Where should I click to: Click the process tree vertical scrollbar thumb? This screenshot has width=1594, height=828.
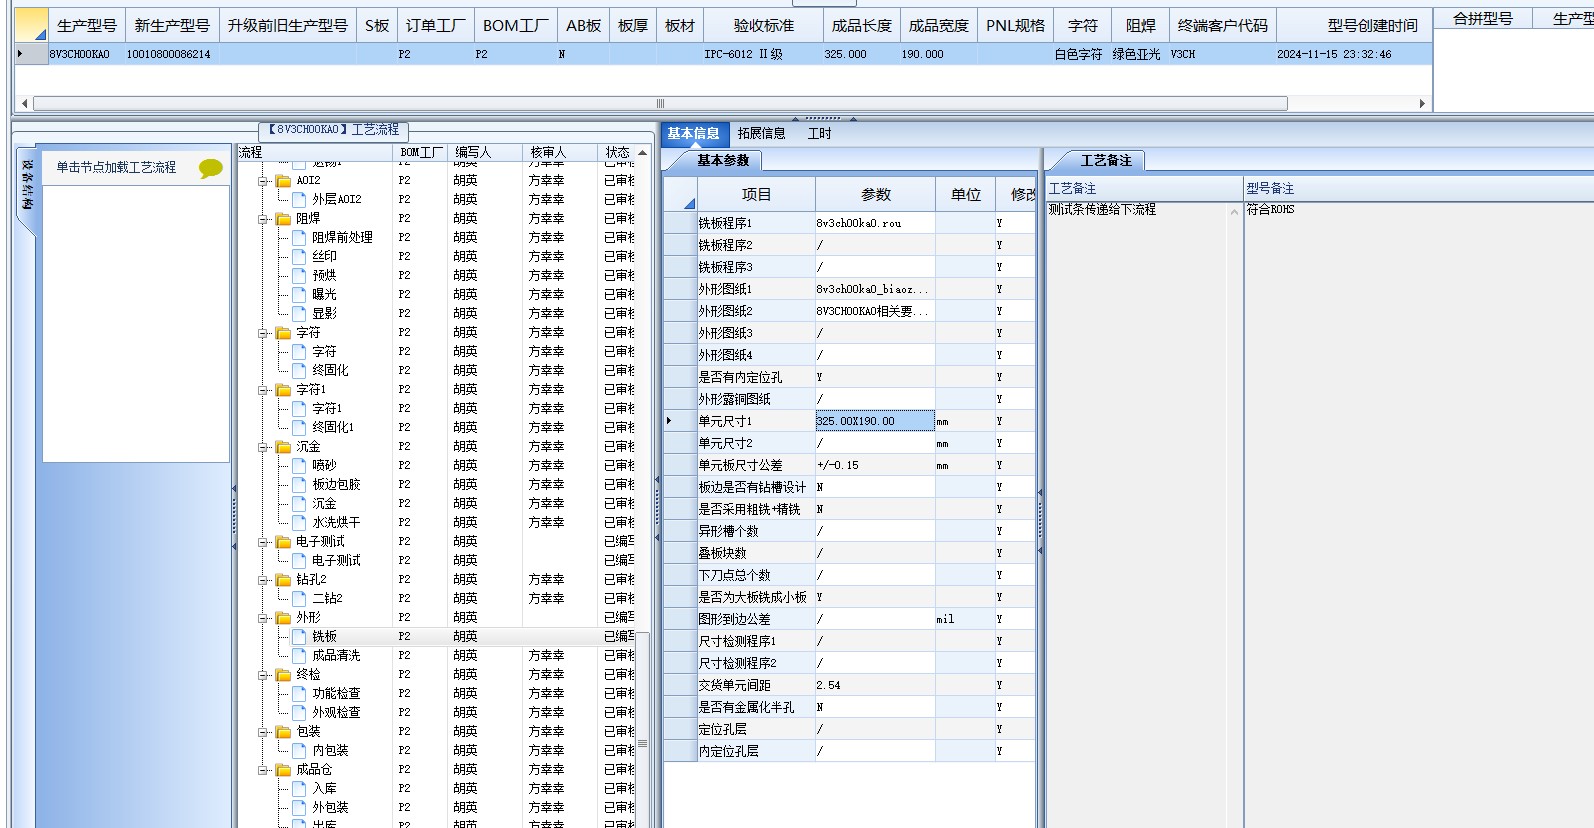pos(642,742)
